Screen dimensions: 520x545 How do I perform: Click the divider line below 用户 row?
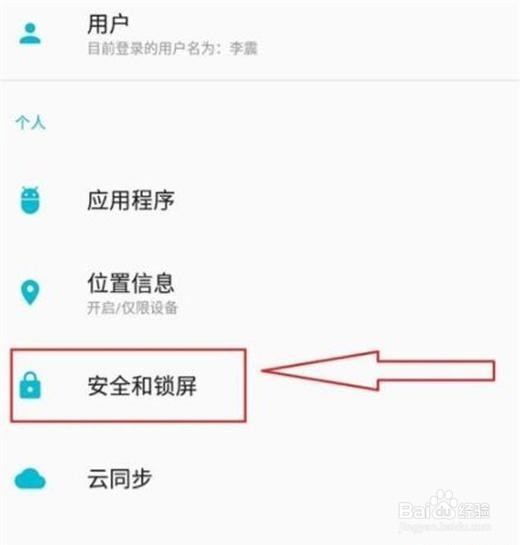coord(260,80)
